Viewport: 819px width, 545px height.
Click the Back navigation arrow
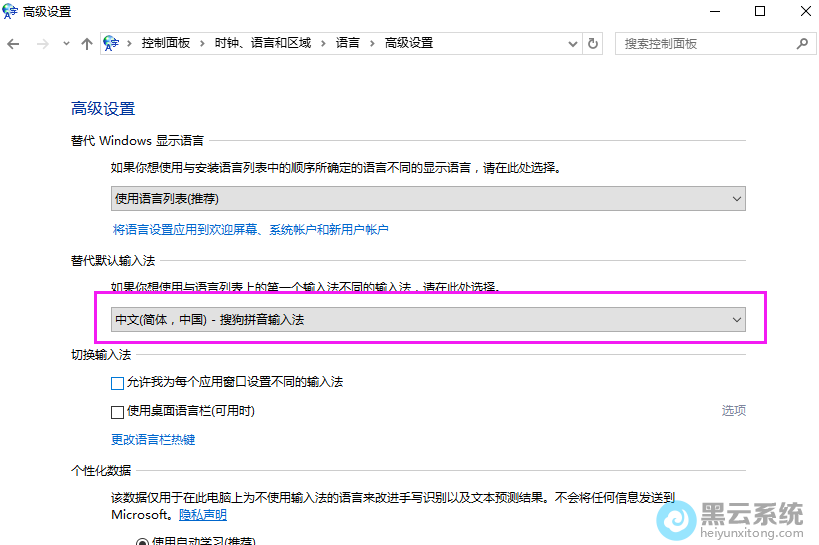(13, 44)
